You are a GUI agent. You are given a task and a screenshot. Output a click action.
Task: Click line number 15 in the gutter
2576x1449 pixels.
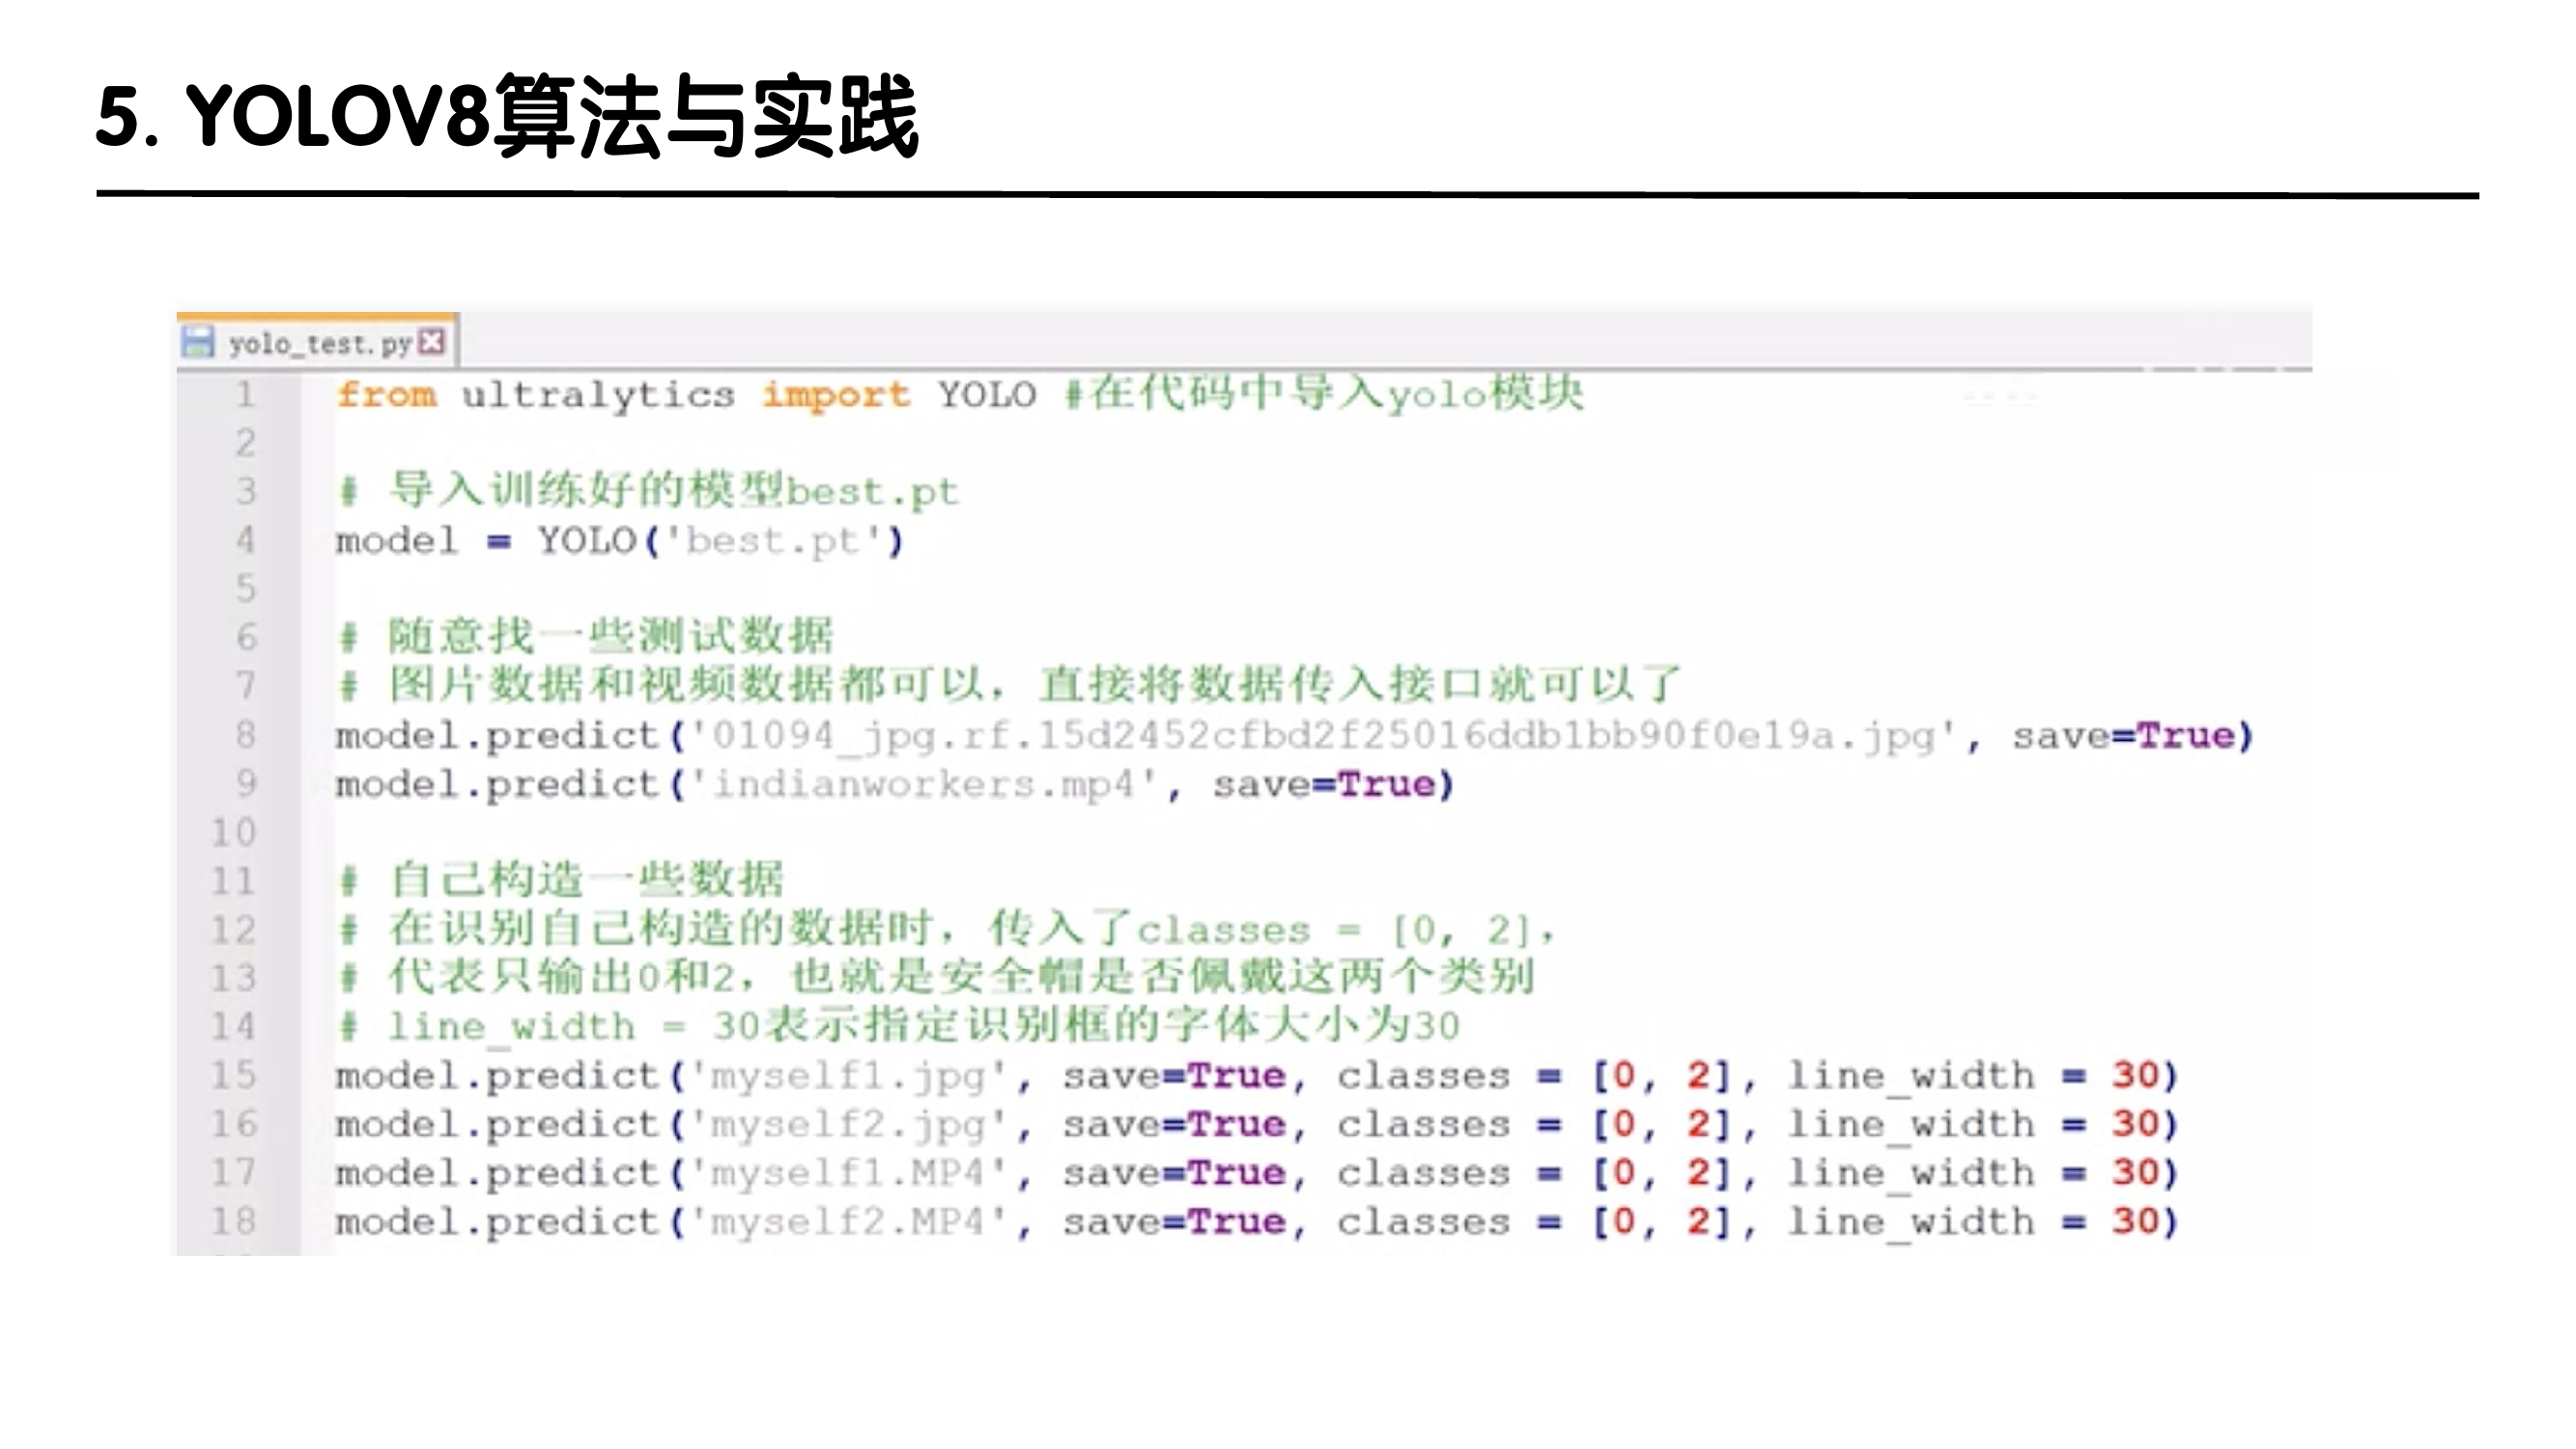(233, 1075)
